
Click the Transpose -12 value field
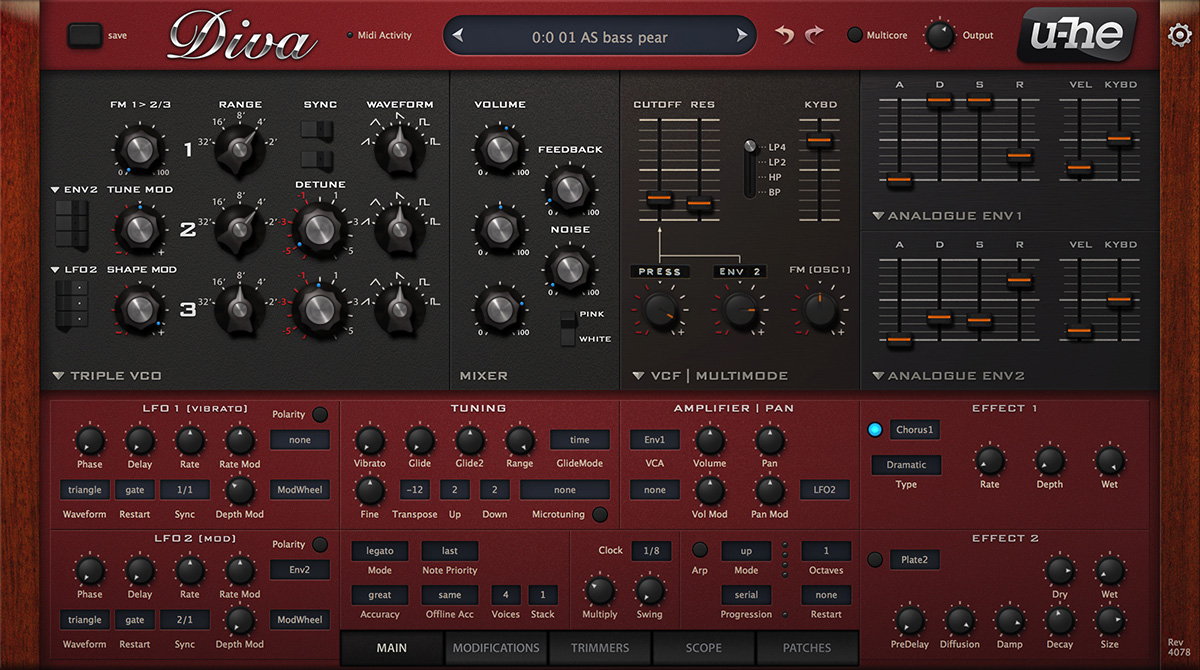[415, 490]
